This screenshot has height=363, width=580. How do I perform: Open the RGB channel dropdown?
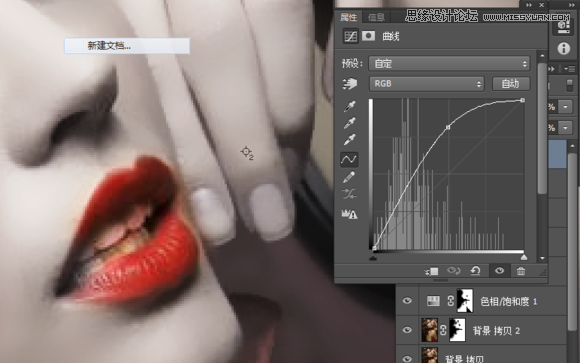pyautogui.click(x=426, y=84)
